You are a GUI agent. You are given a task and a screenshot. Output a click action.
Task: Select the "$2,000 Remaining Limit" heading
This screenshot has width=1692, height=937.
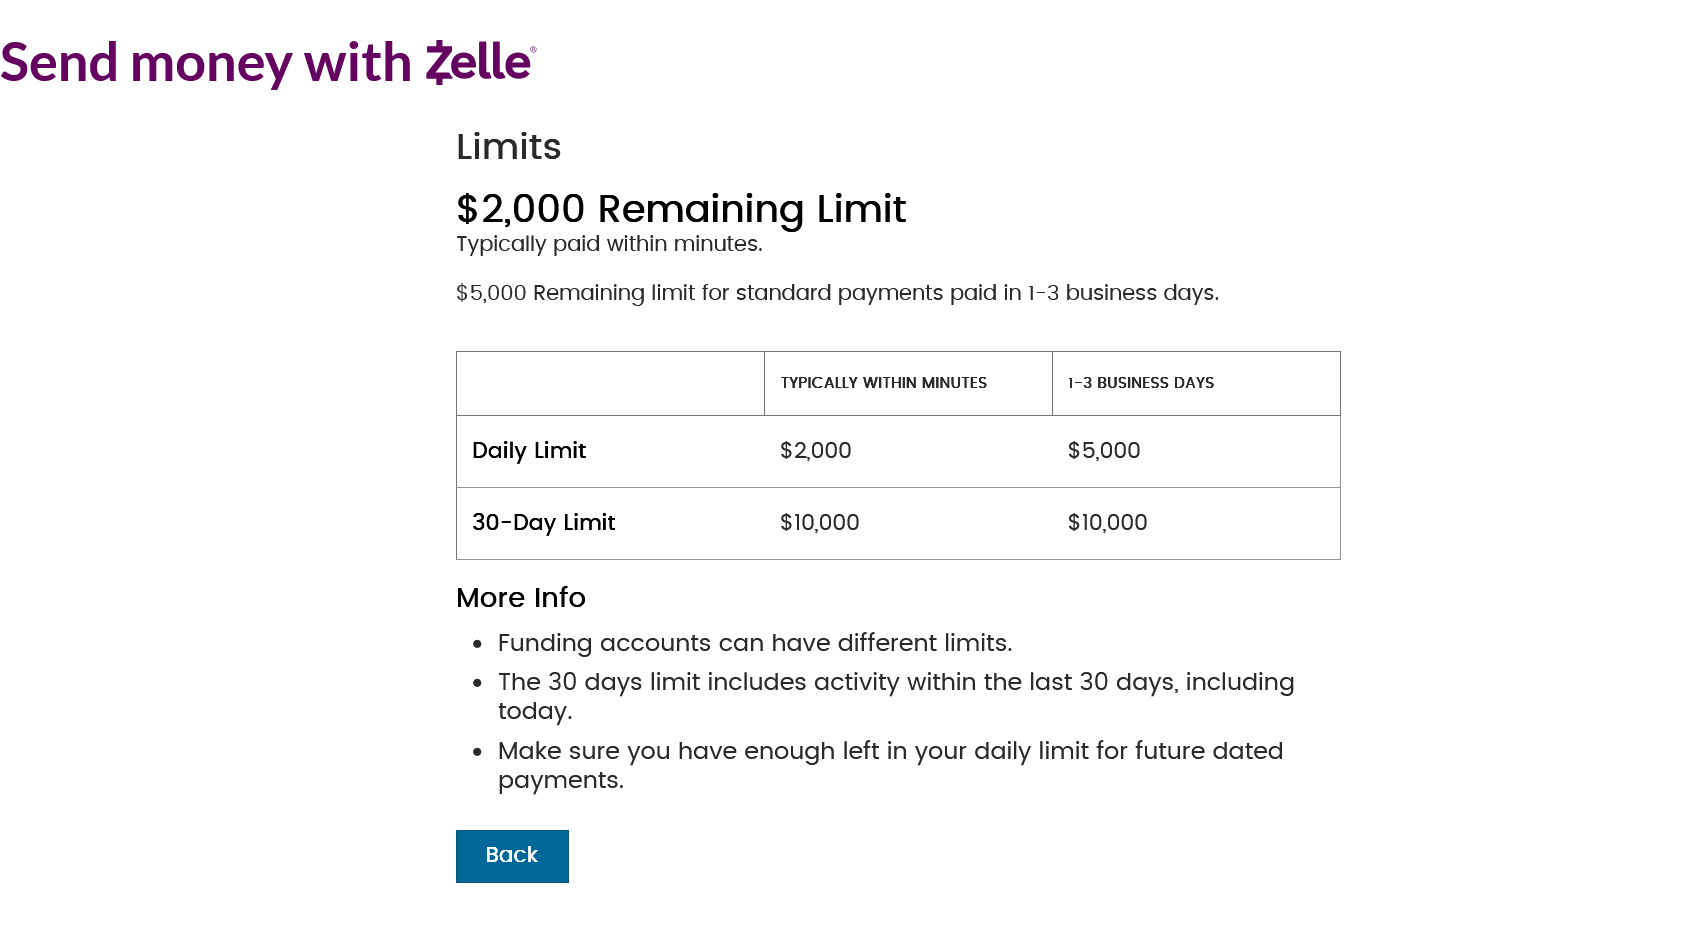680,209
